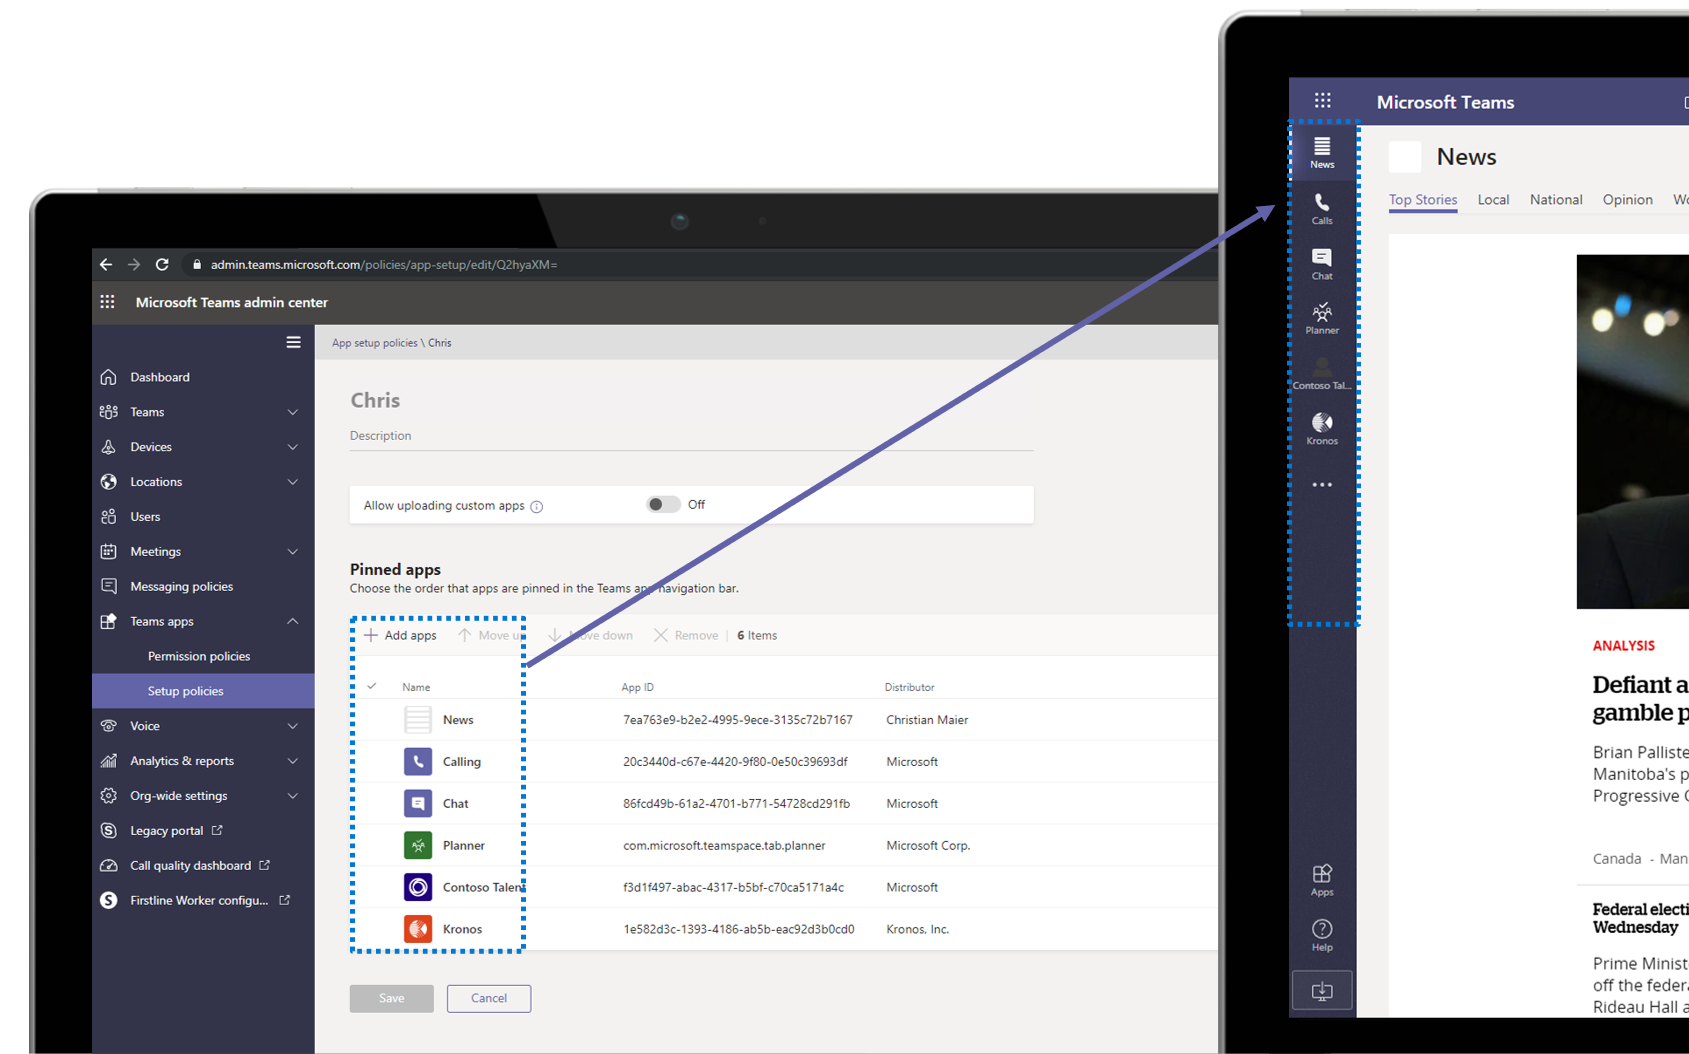Click the ANALYSIS label above headline
Image resolution: width=1689 pixels, height=1054 pixels.
(1624, 646)
